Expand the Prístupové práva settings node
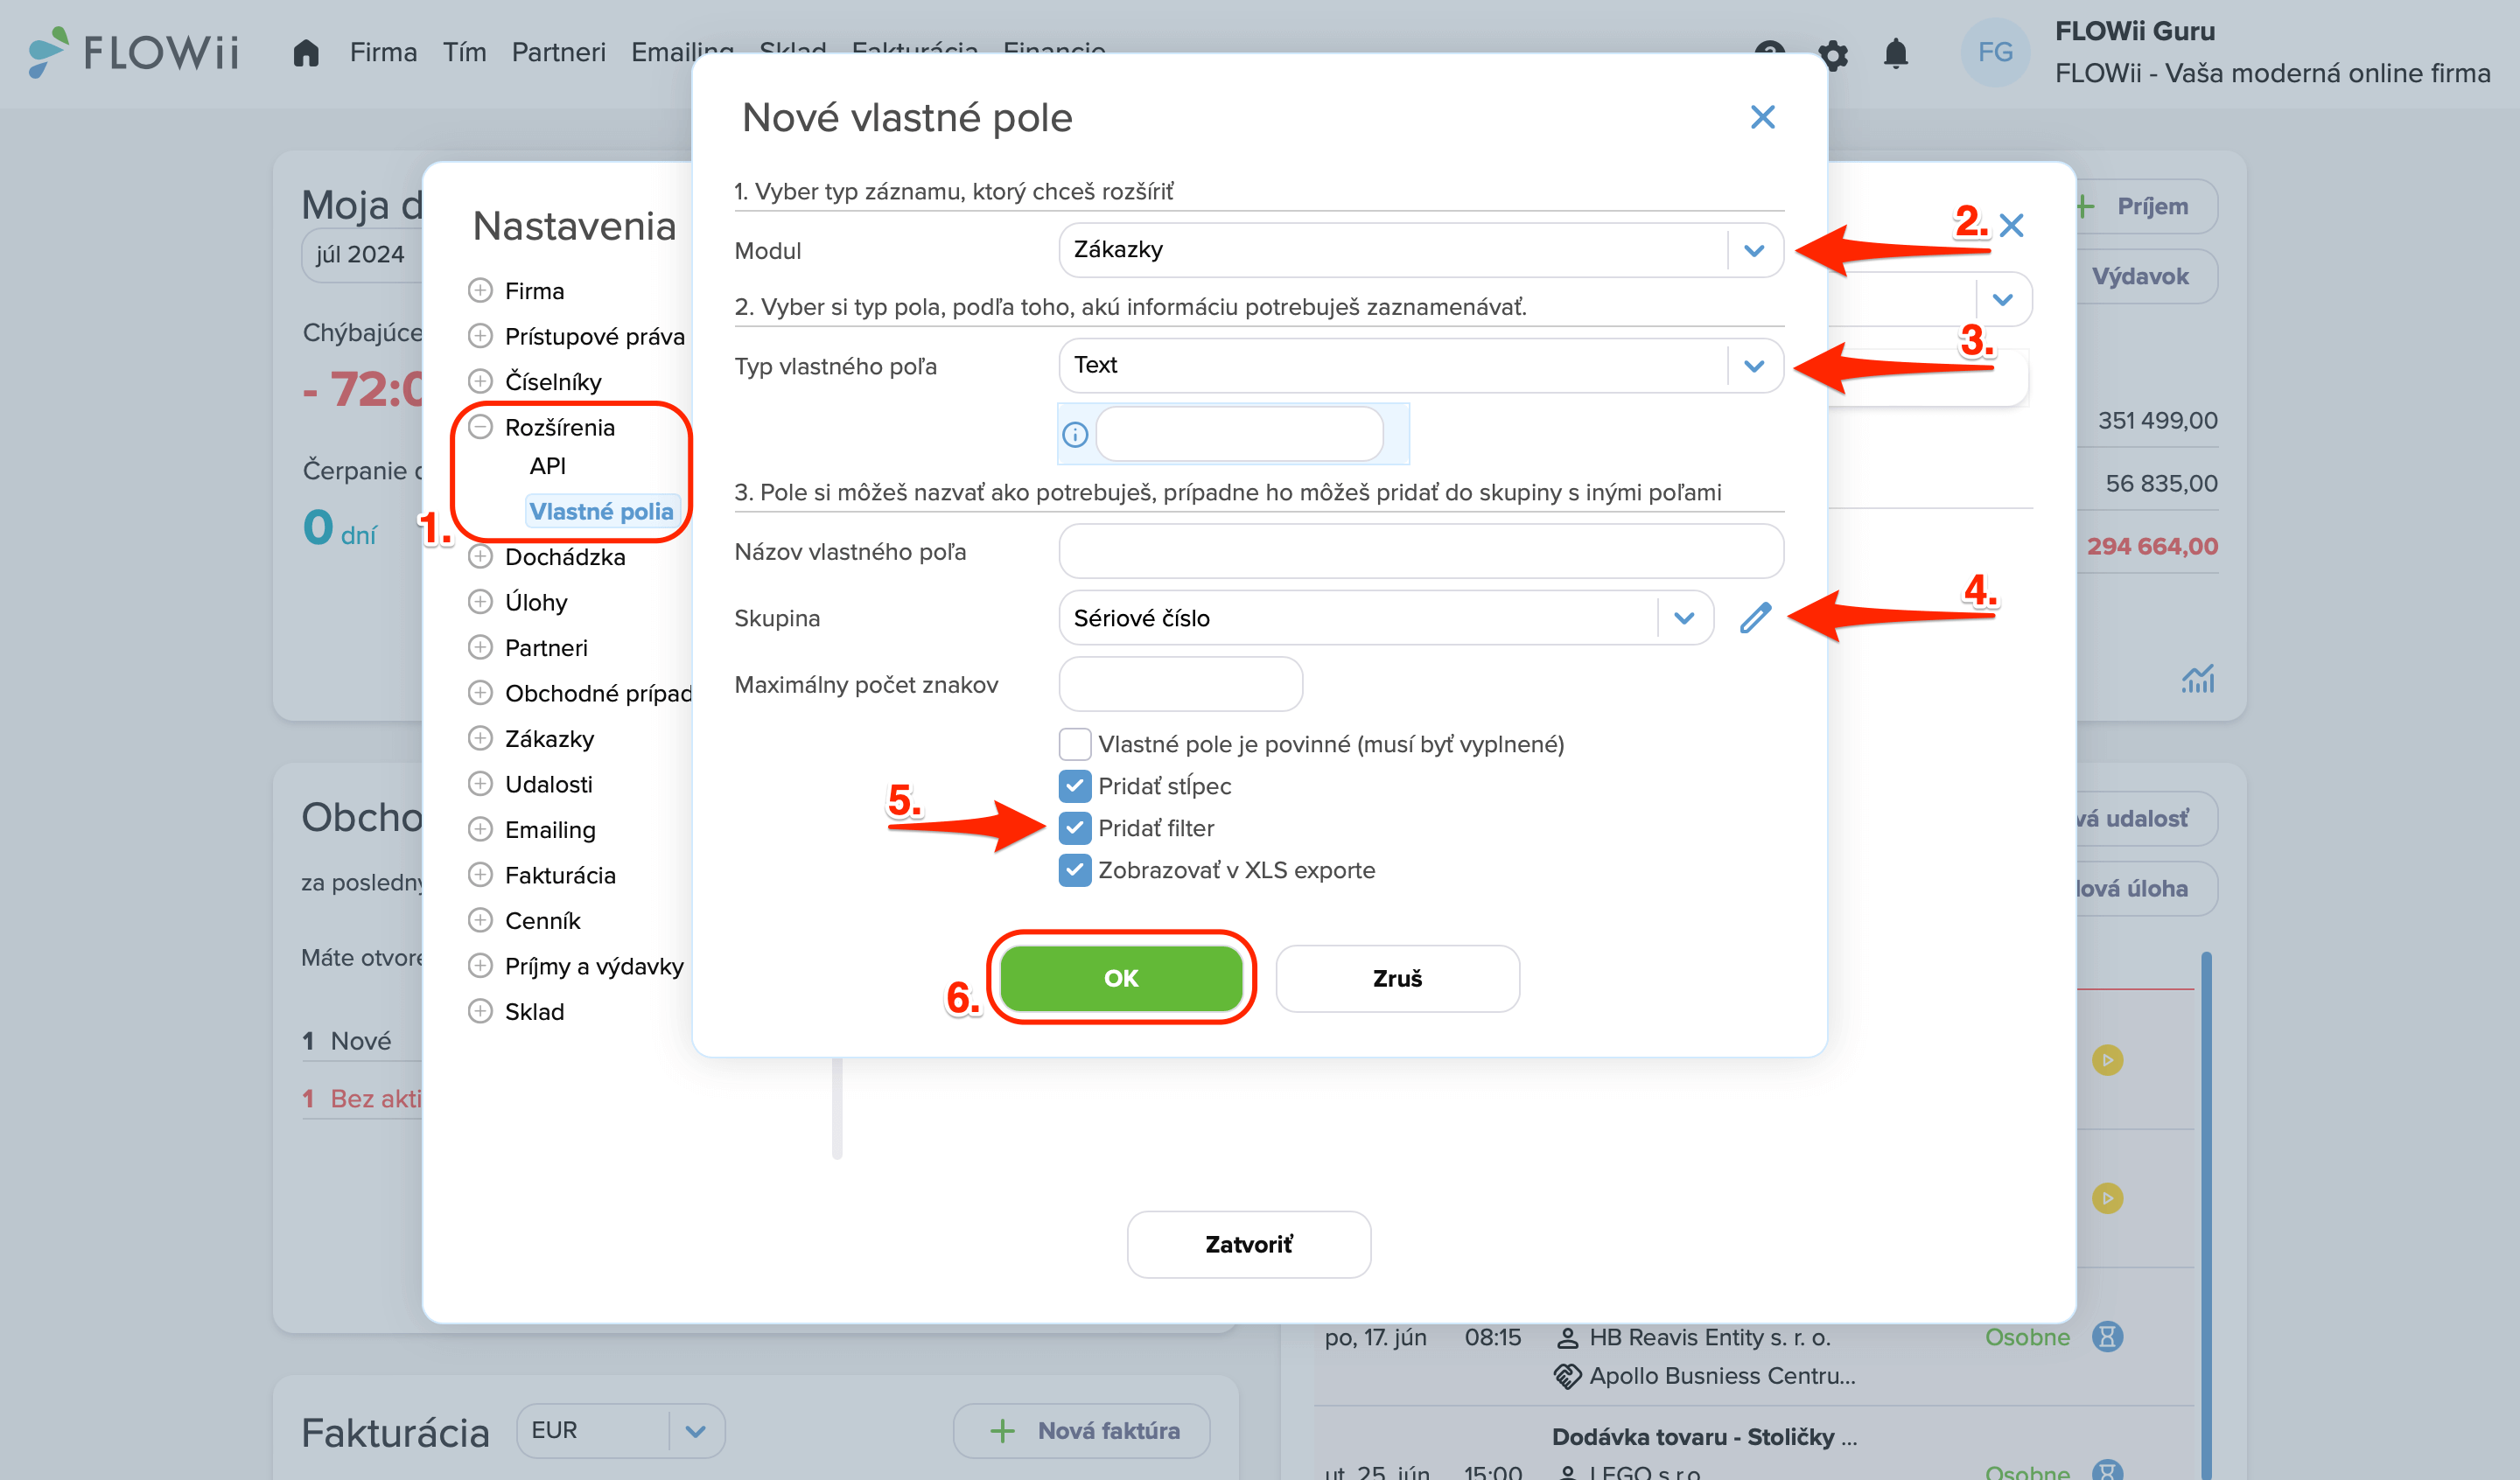Image resolution: width=2520 pixels, height=1480 pixels. 480,335
